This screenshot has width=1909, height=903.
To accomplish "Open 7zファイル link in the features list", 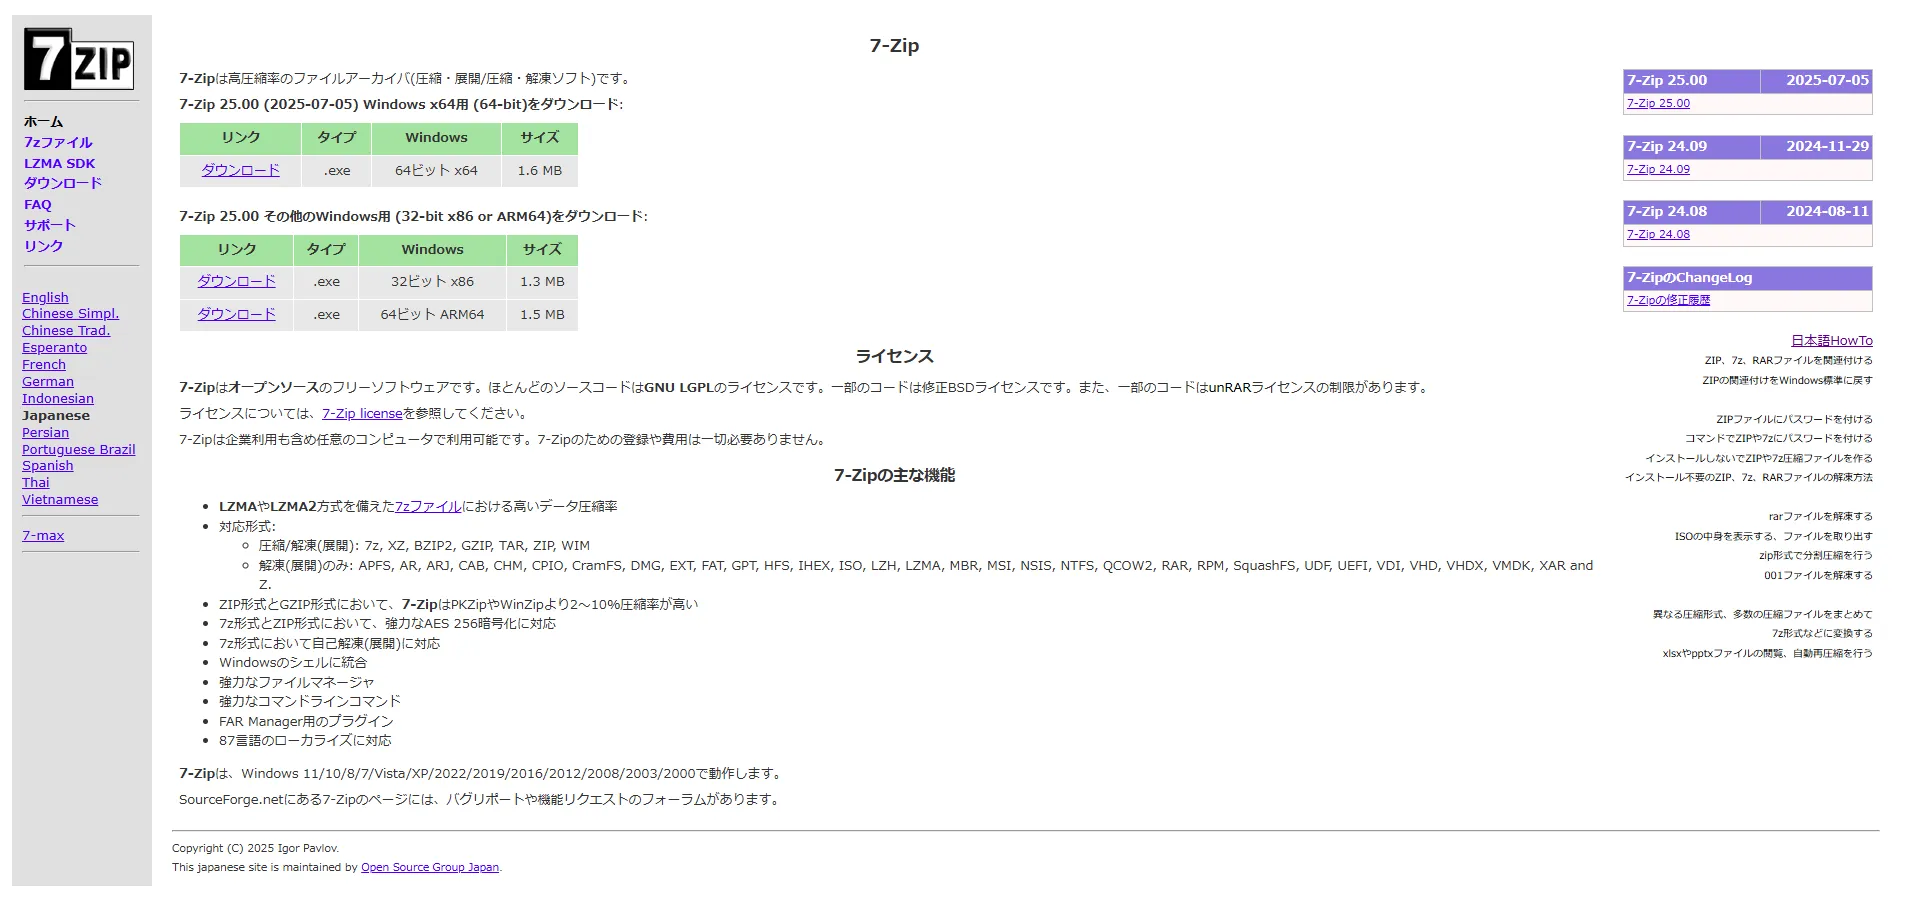I will click(428, 506).
